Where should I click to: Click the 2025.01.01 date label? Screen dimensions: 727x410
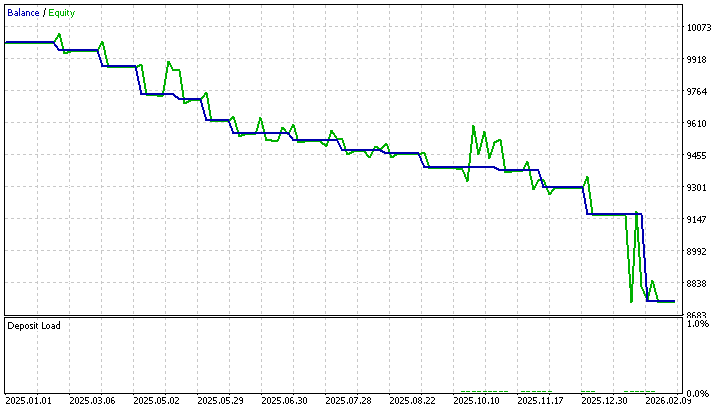tap(28, 400)
